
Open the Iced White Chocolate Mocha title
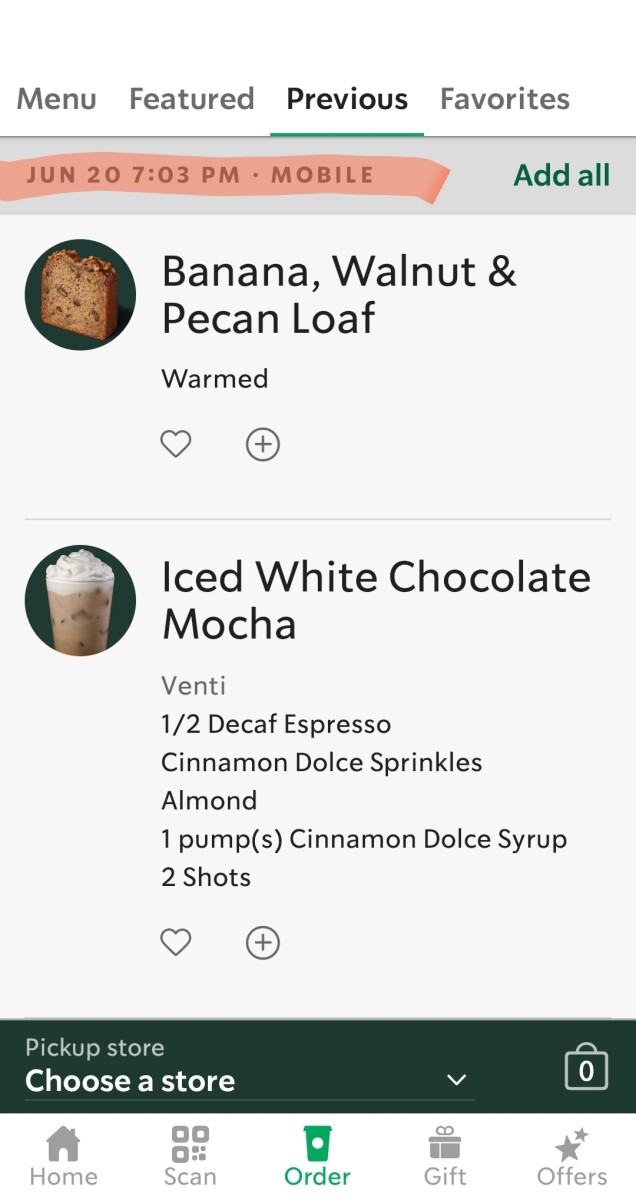coord(376,600)
